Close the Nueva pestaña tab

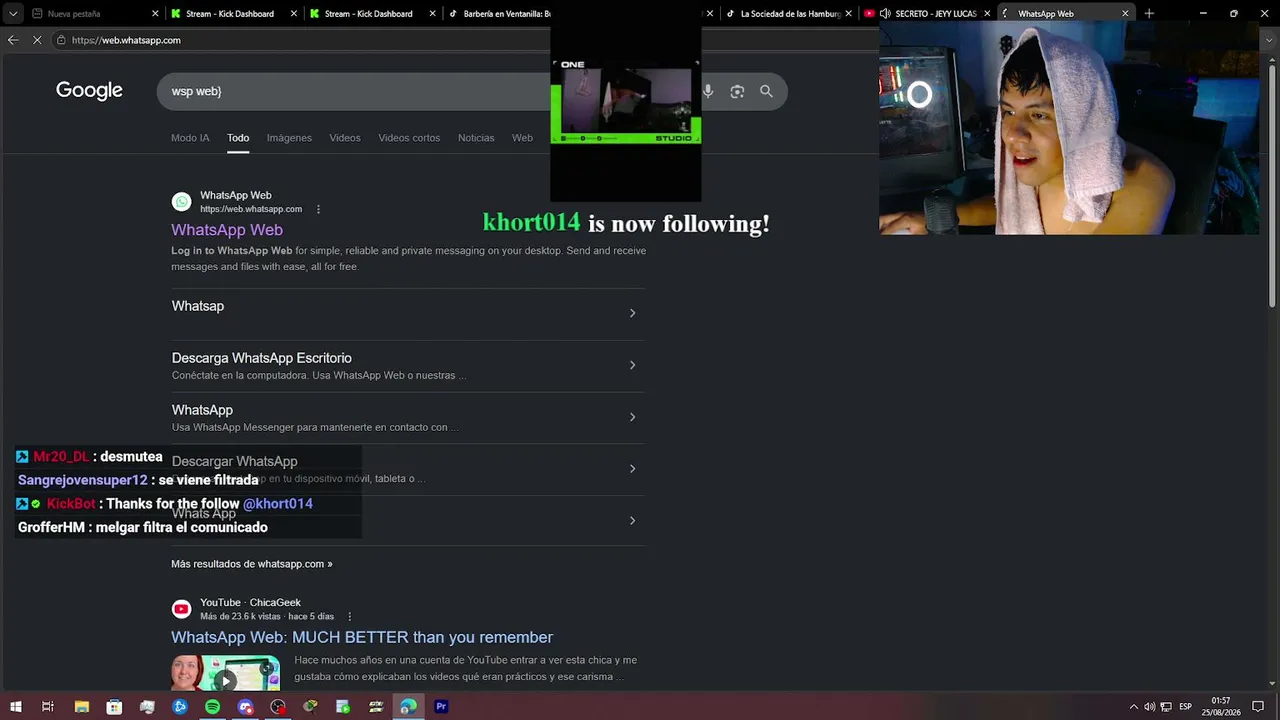[x=156, y=14]
